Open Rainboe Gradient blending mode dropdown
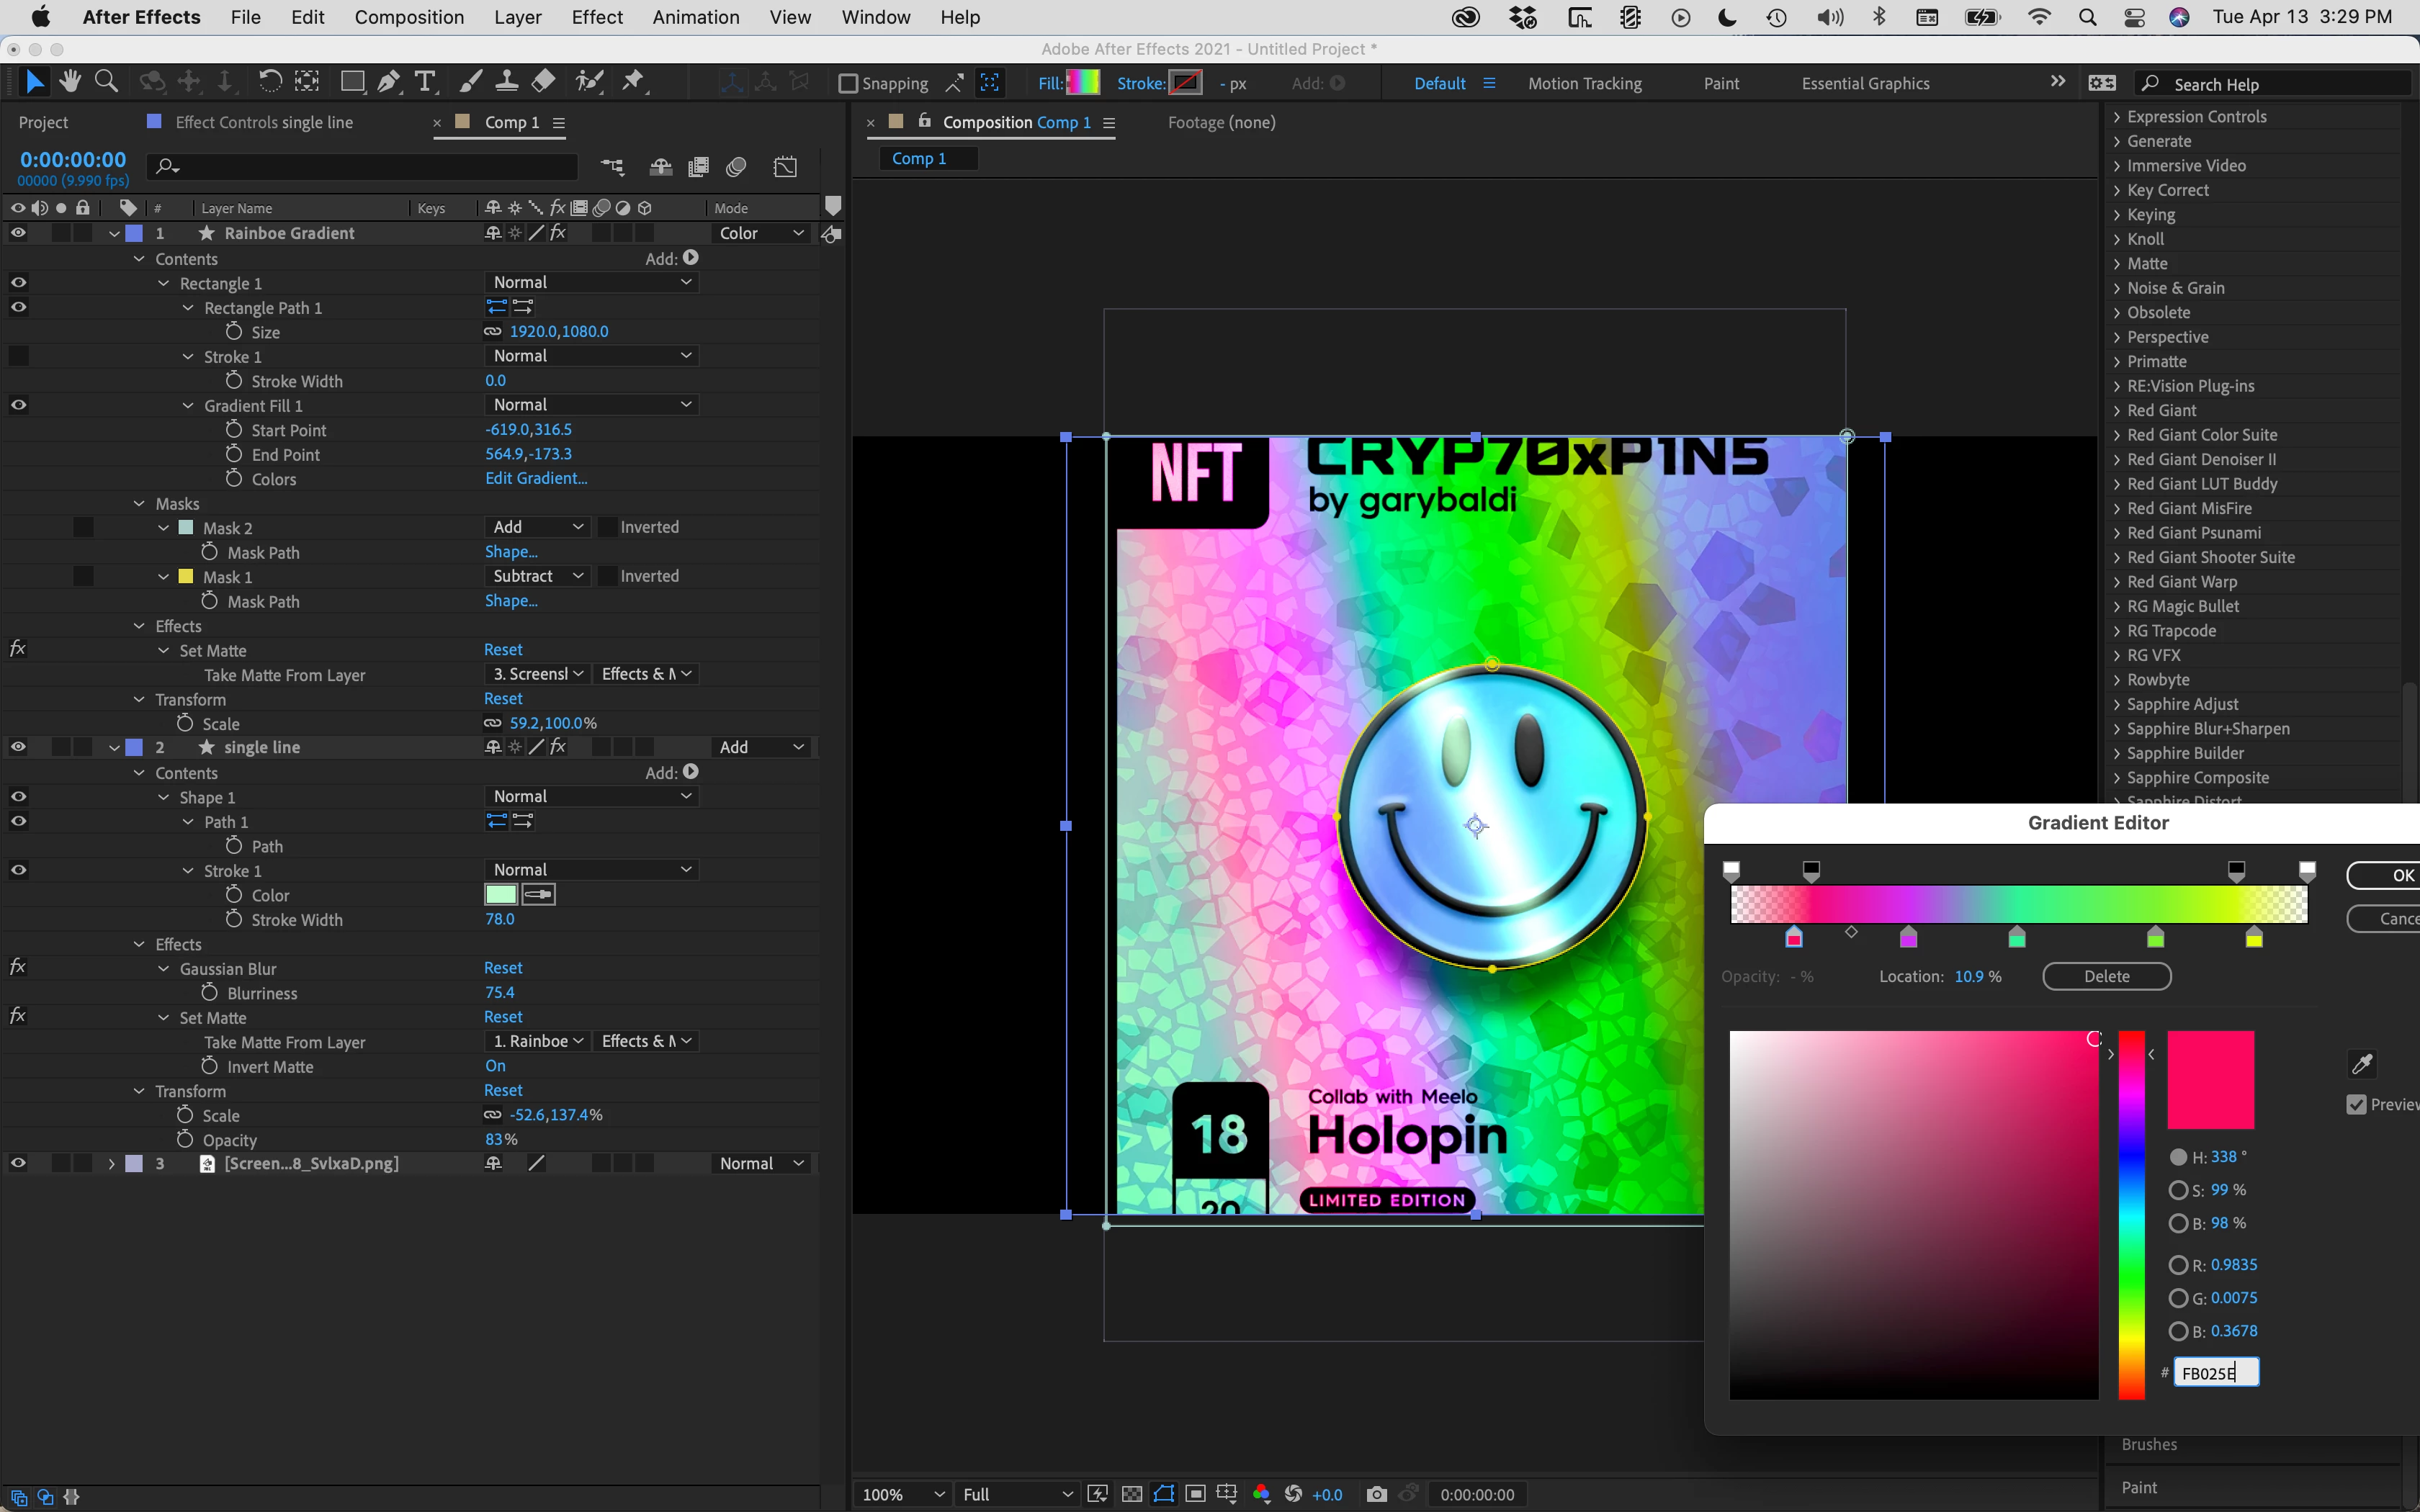 [761, 233]
